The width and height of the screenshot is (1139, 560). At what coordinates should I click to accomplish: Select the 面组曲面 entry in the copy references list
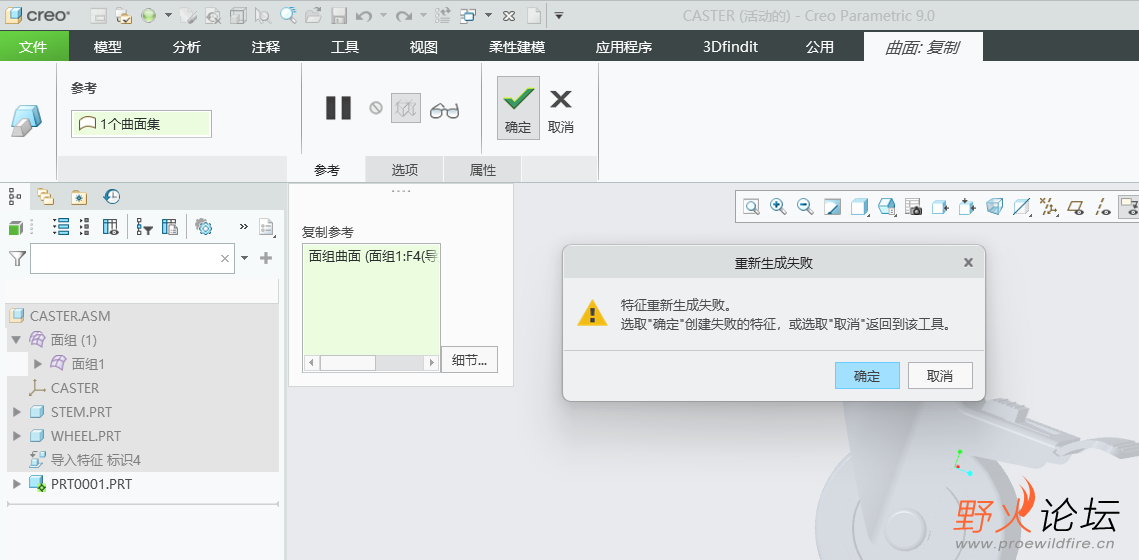[371, 256]
